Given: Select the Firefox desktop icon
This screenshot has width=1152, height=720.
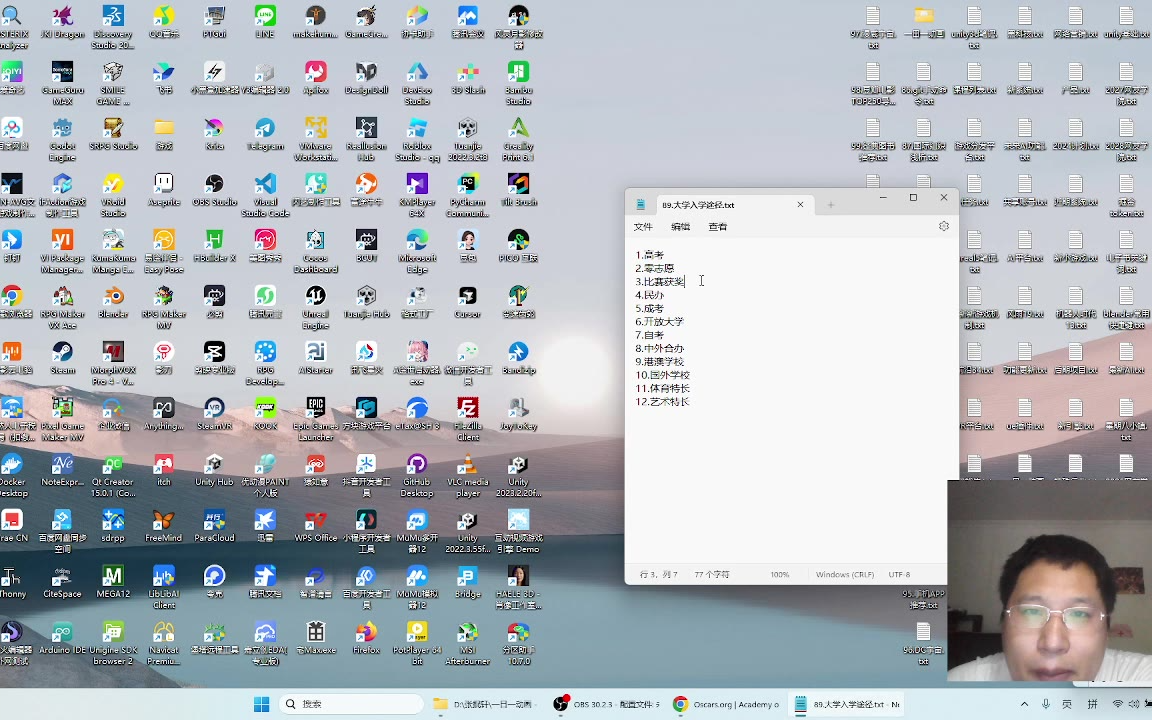Looking at the screenshot, I should click(x=367, y=637).
